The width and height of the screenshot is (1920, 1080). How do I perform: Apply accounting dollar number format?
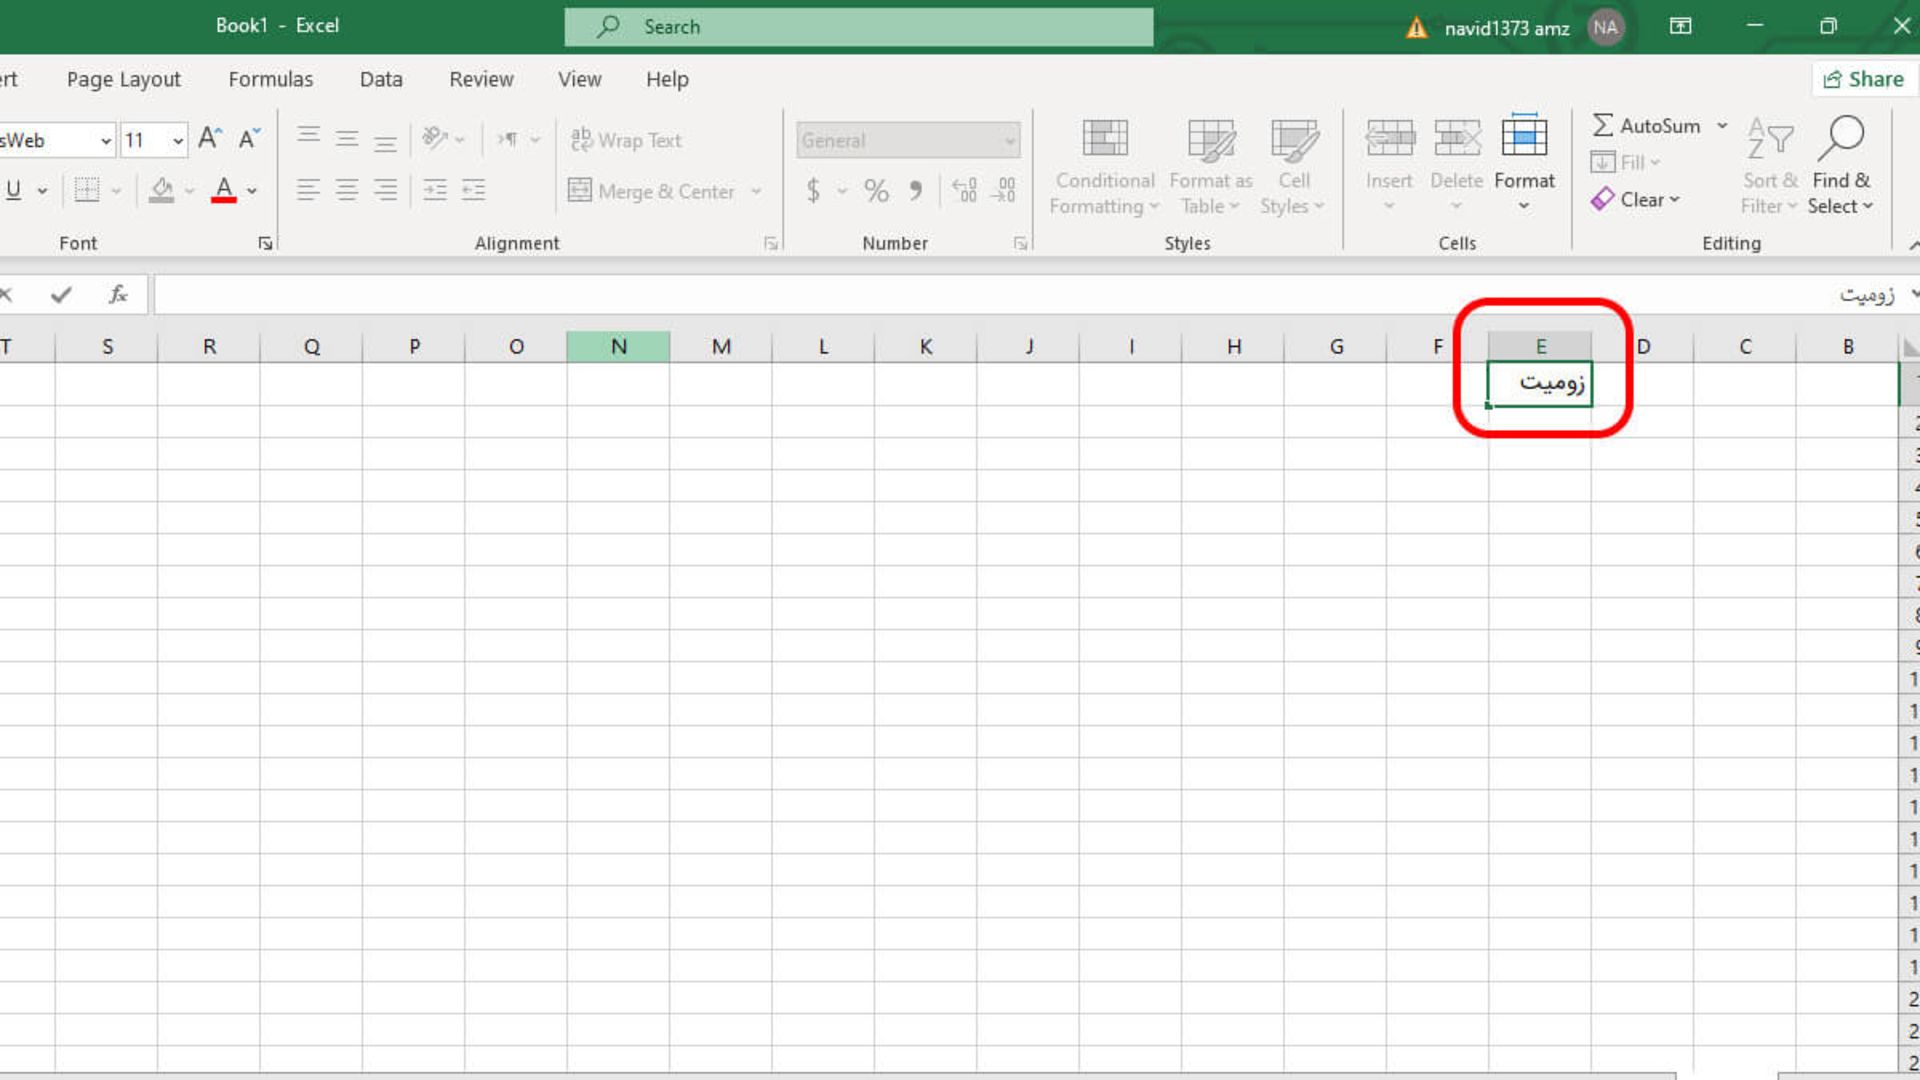pyautogui.click(x=813, y=190)
